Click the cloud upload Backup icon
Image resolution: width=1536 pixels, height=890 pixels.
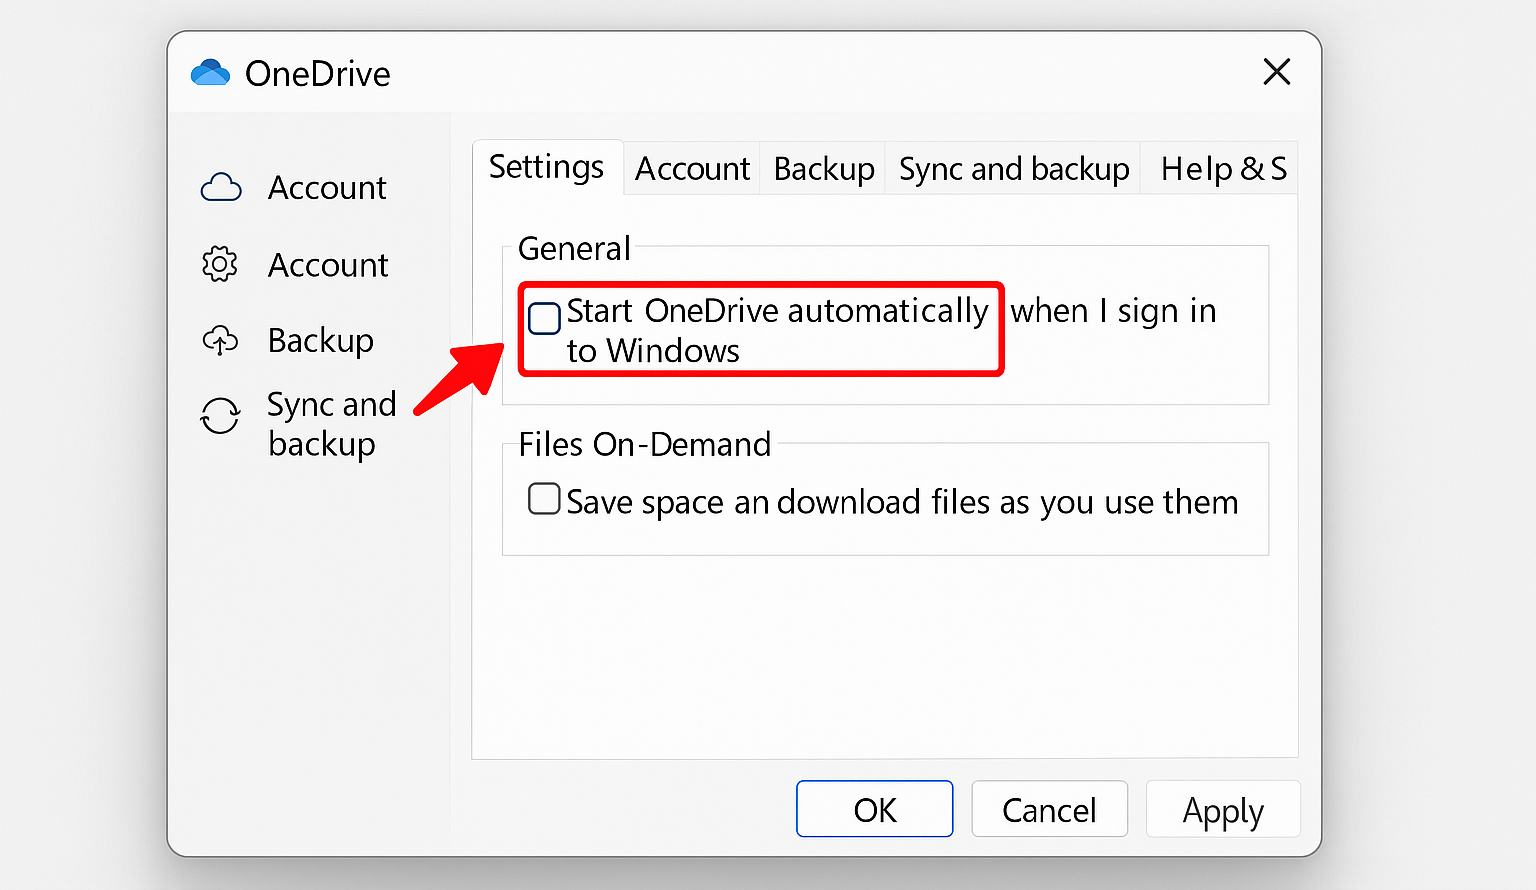point(220,340)
